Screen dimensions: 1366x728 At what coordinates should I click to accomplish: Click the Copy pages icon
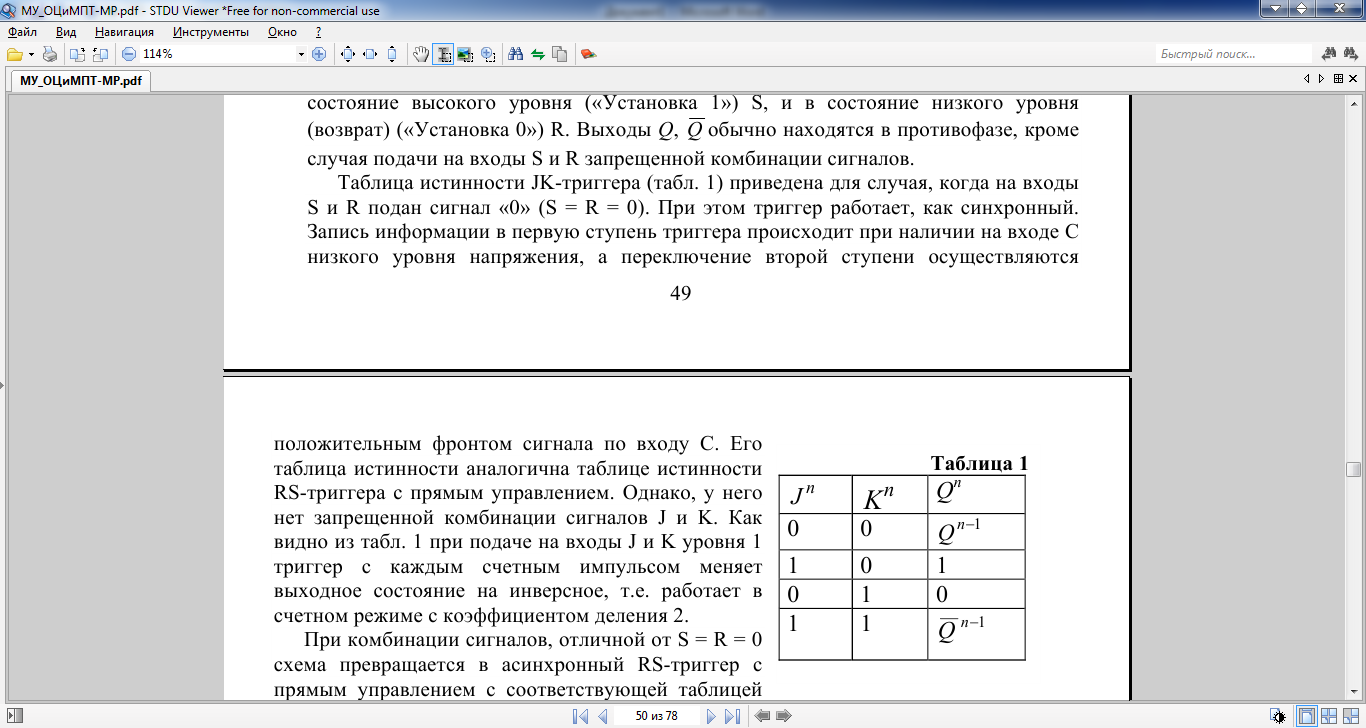(x=559, y=54)
